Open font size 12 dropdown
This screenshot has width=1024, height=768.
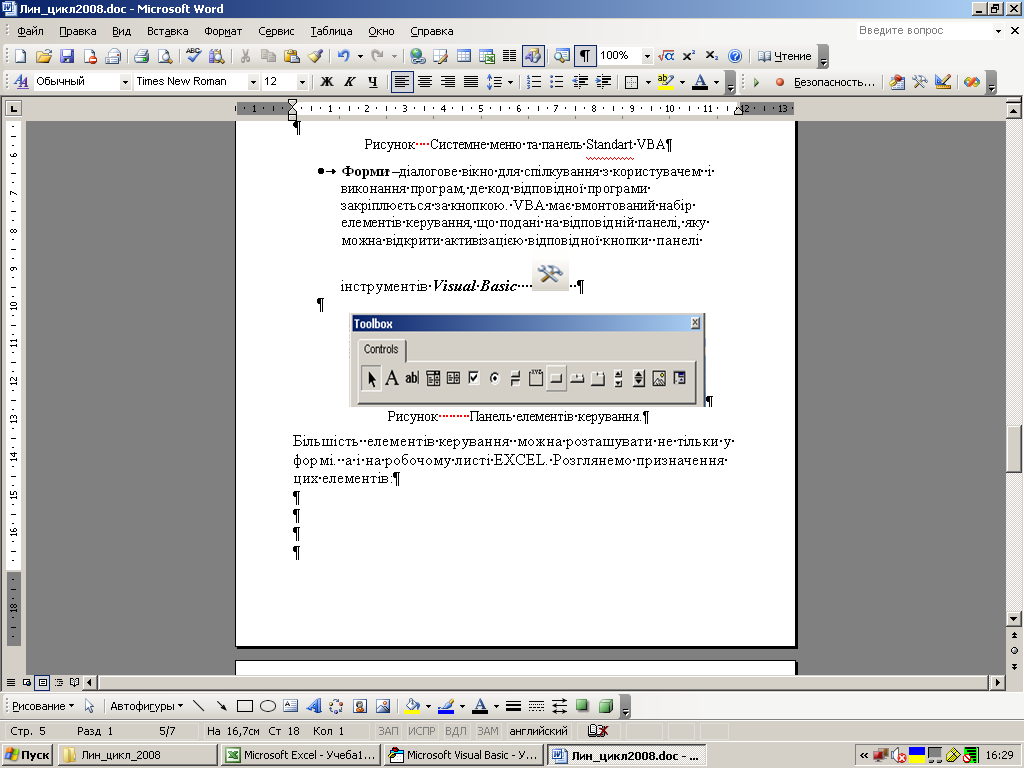pyautogui.click(x=302, y=82)
